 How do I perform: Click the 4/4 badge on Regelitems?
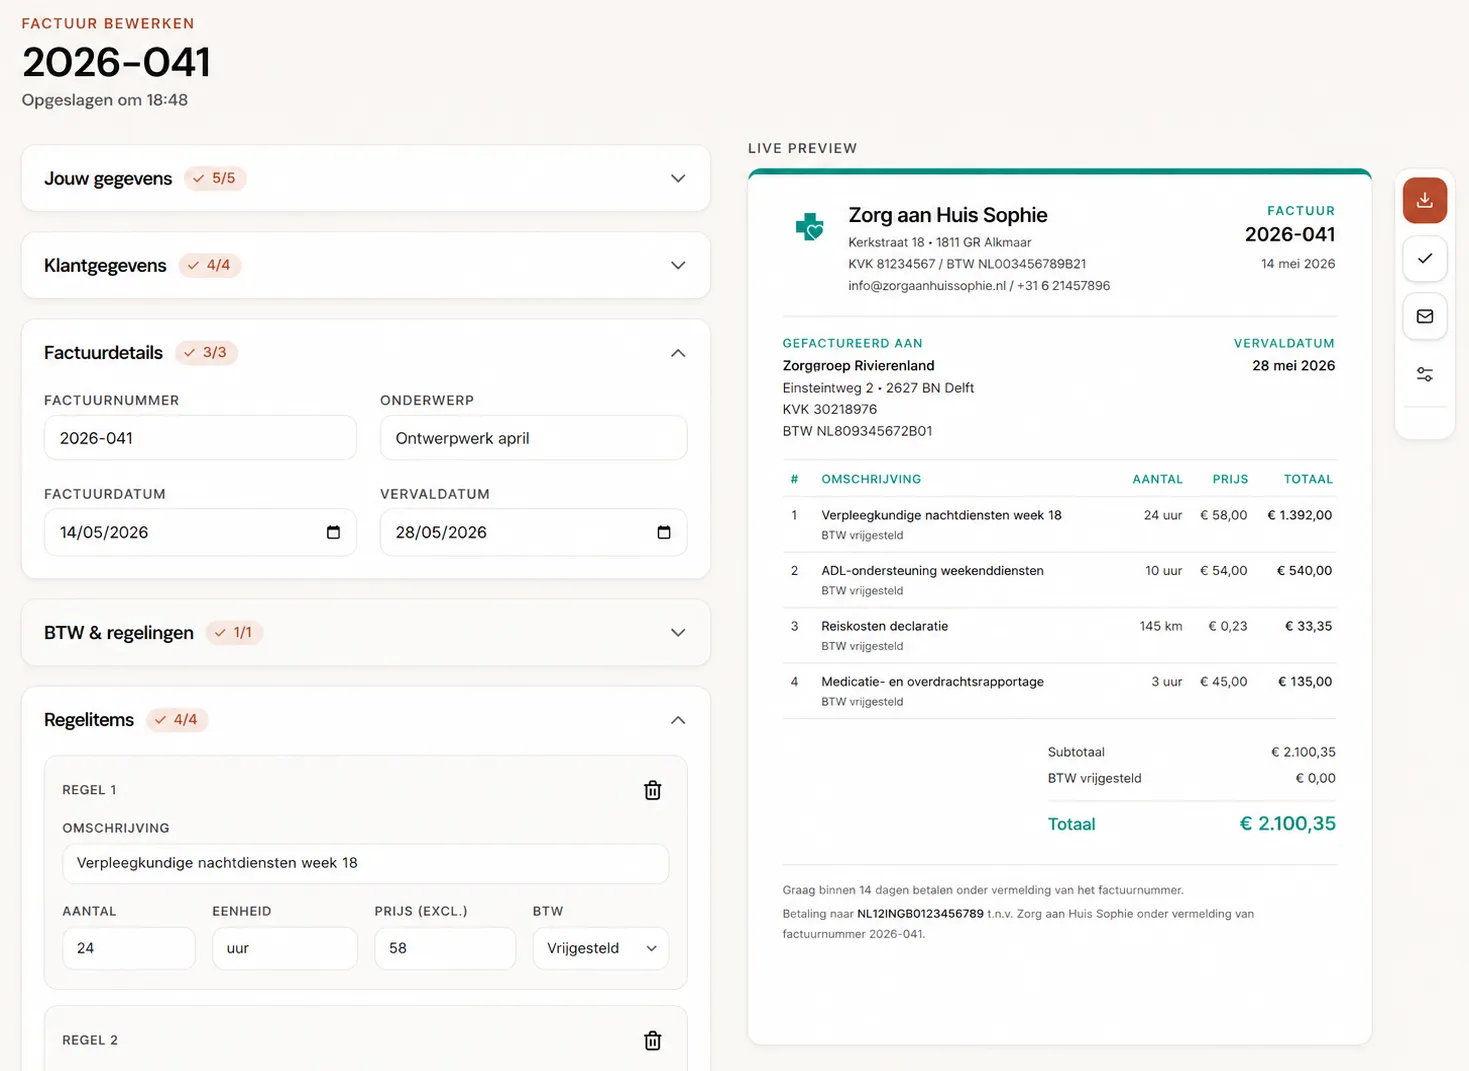pos(177,719)
